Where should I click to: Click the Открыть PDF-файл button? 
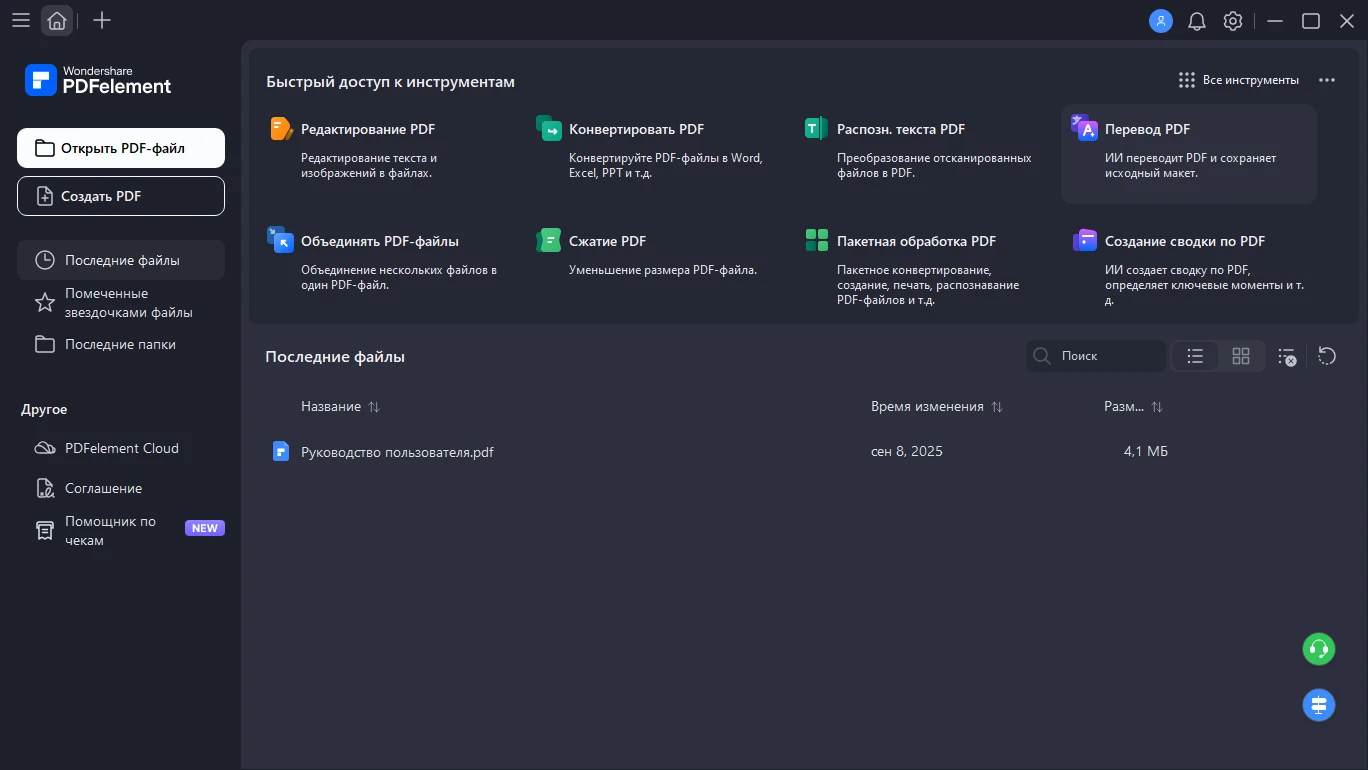[121, 148]
